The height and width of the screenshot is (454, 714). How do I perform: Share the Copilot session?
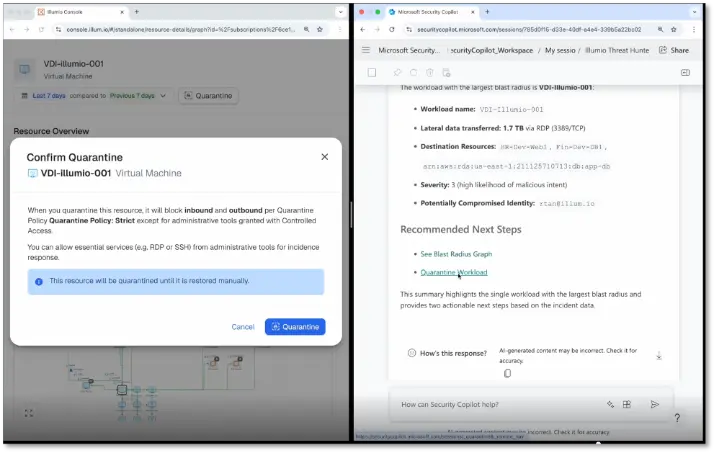[x=674, y=50]
